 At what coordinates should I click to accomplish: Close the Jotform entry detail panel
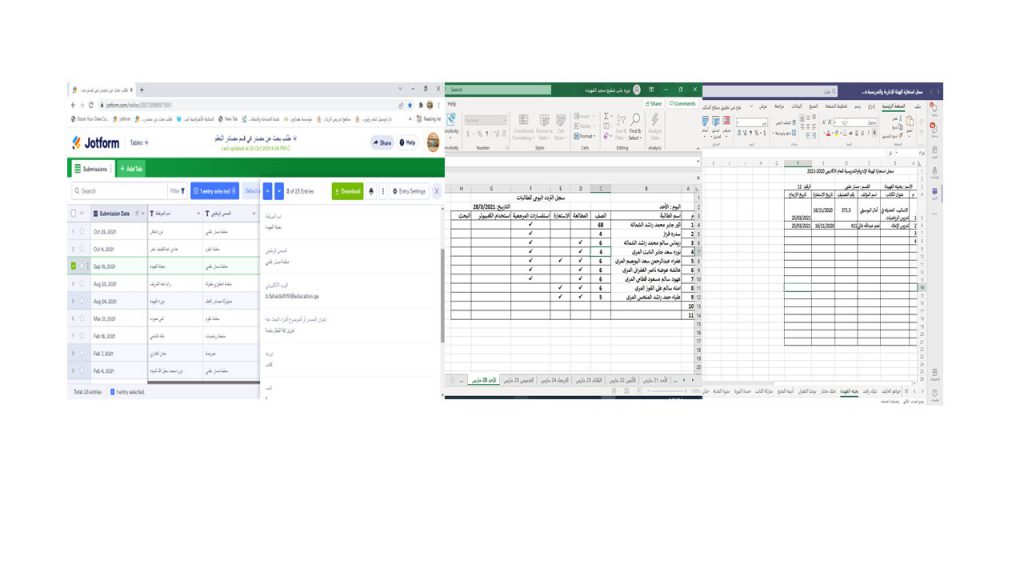[437, 191]
